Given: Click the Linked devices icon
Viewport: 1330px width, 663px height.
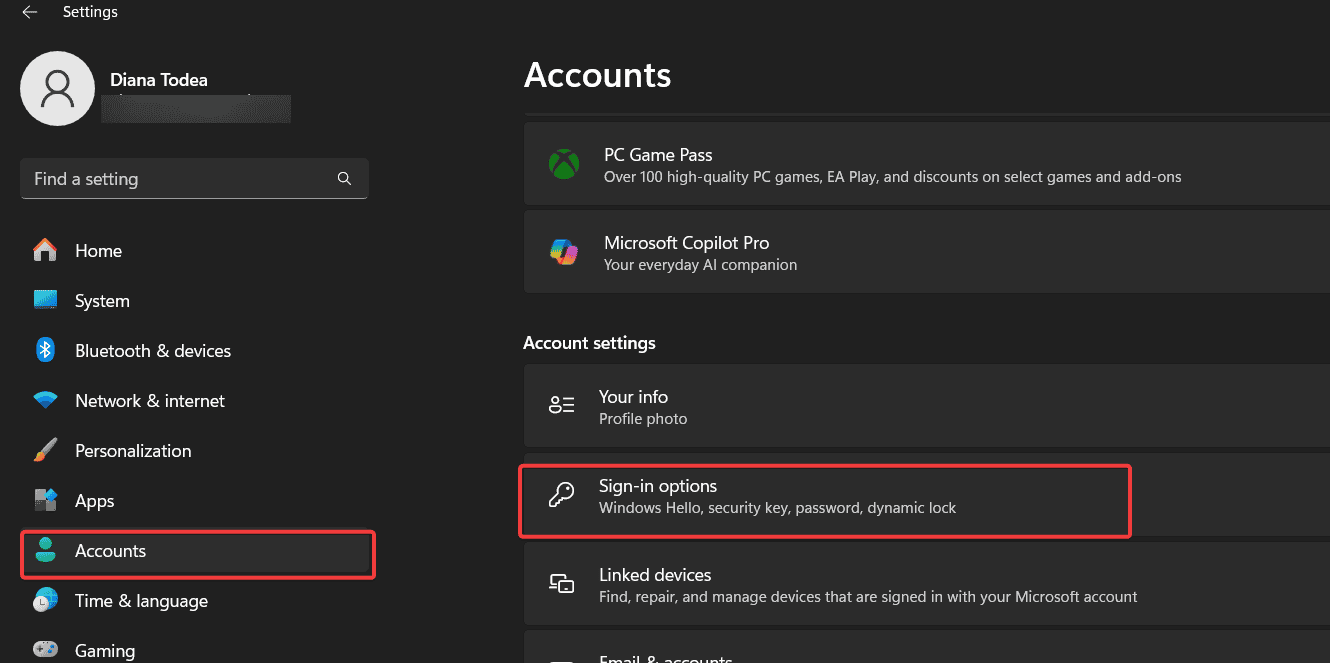Looking at the screenshot, I should click(x=561, y=584).
